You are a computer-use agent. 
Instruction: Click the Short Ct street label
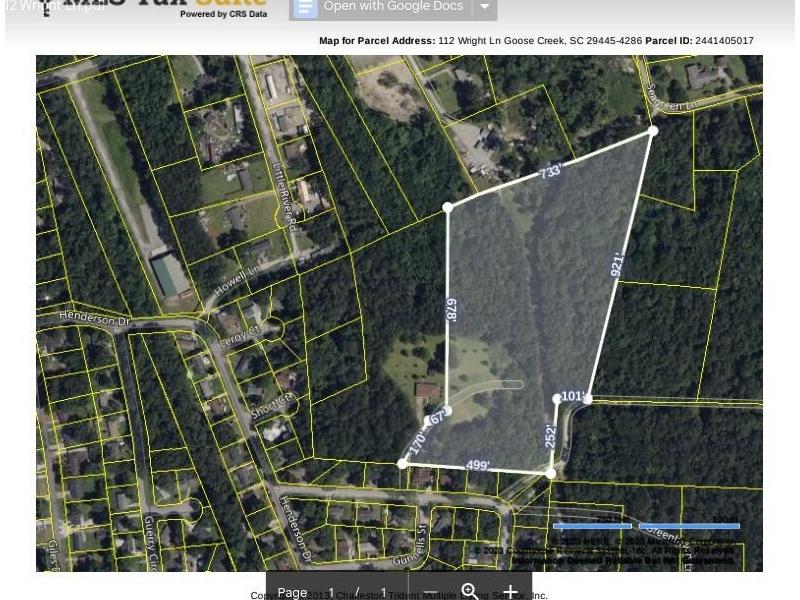tap(273, 407)
